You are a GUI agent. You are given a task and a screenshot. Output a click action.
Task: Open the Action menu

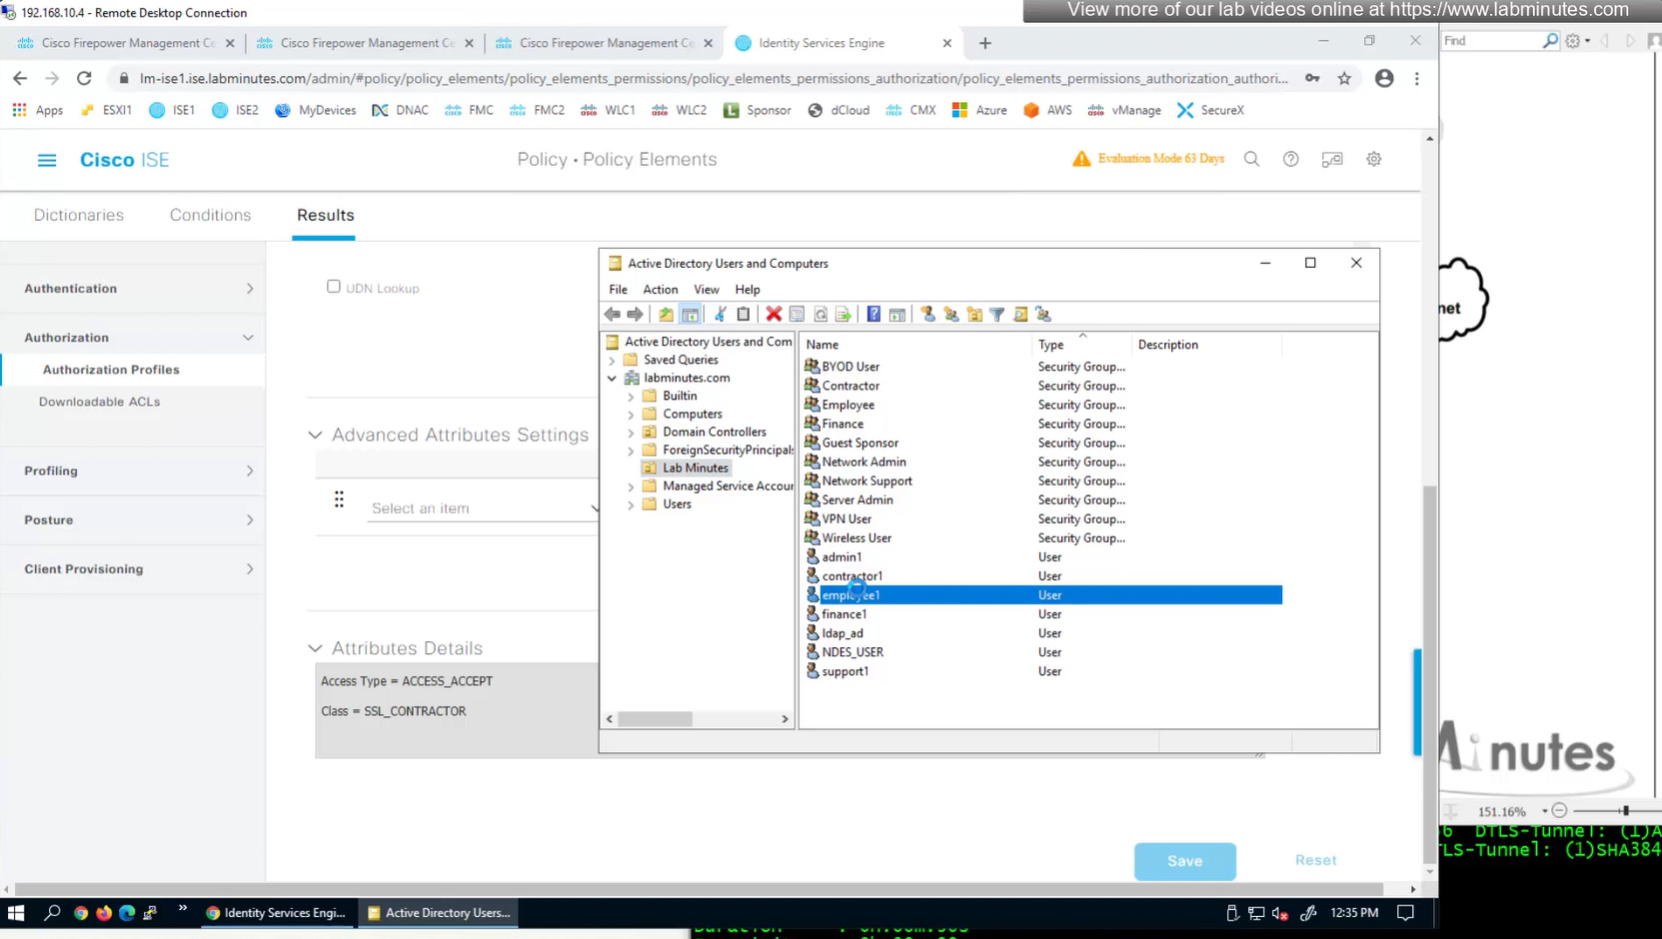click(660, 289)
